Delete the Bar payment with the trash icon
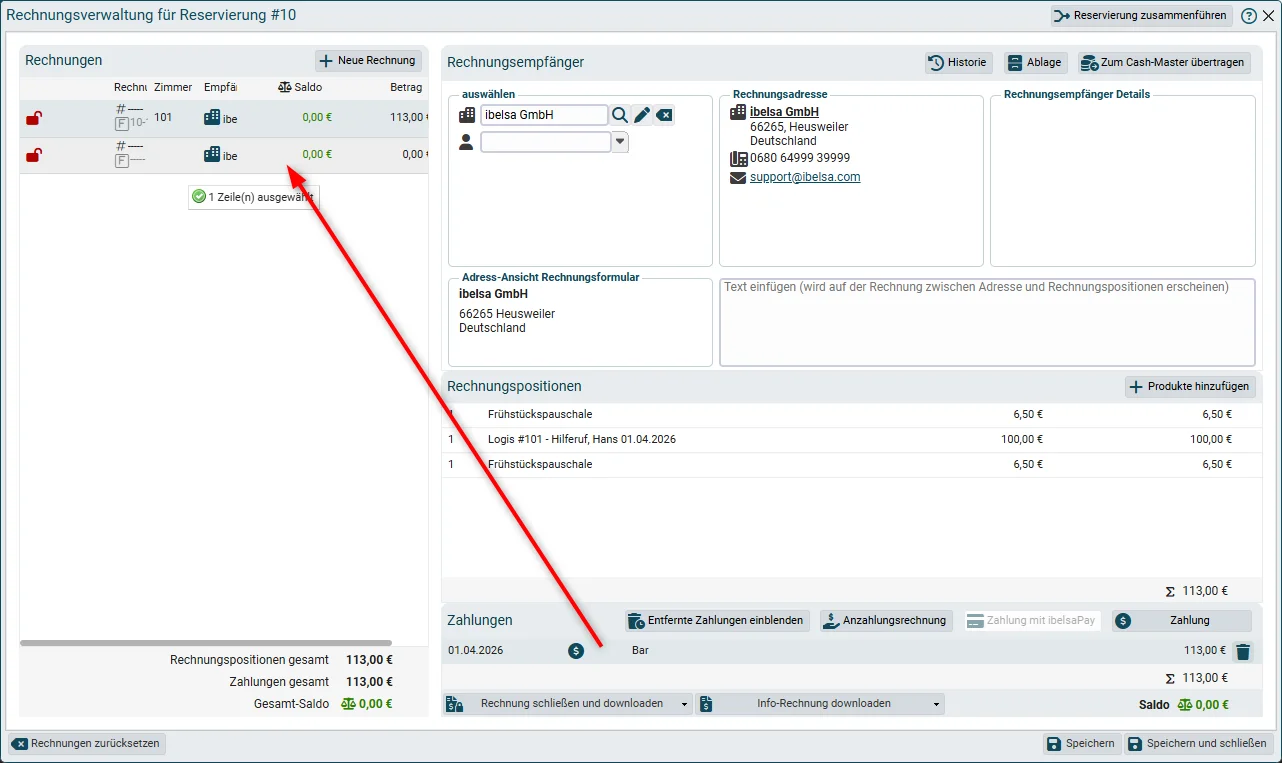 point(1243,652)
